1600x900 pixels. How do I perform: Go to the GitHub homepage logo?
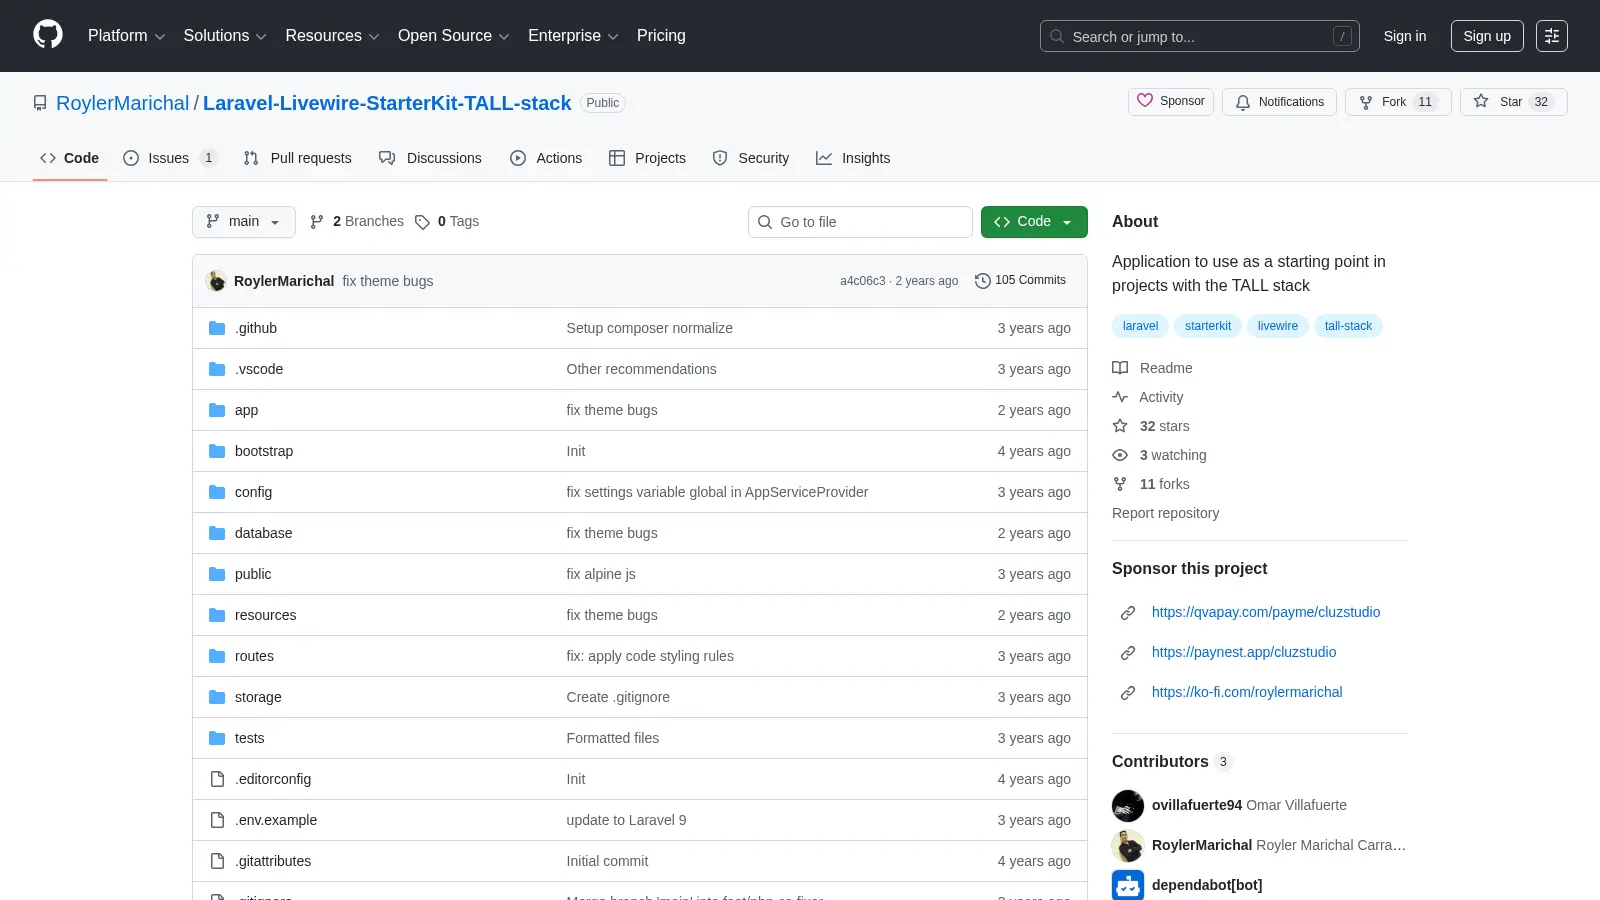[x=48, y=35]
